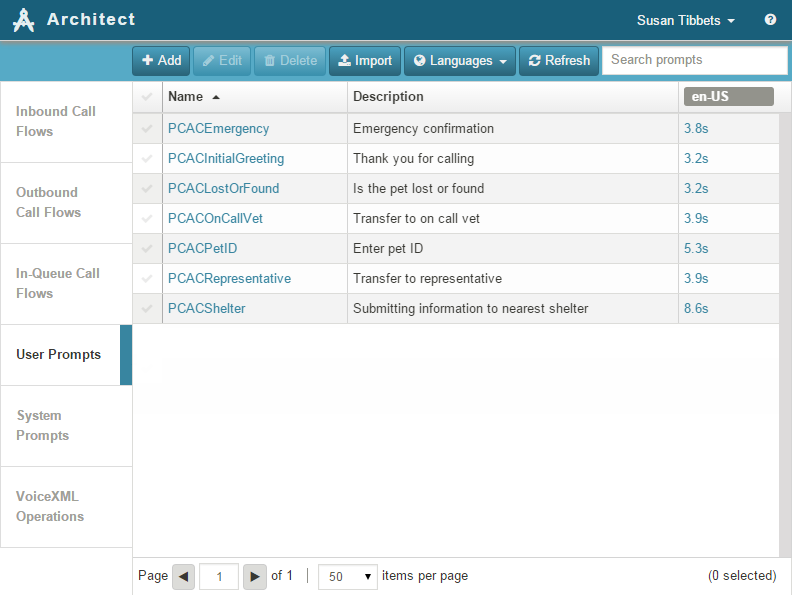Click the Add prompt button
Screen dimensions: 792x595
(x=161, y=61)
